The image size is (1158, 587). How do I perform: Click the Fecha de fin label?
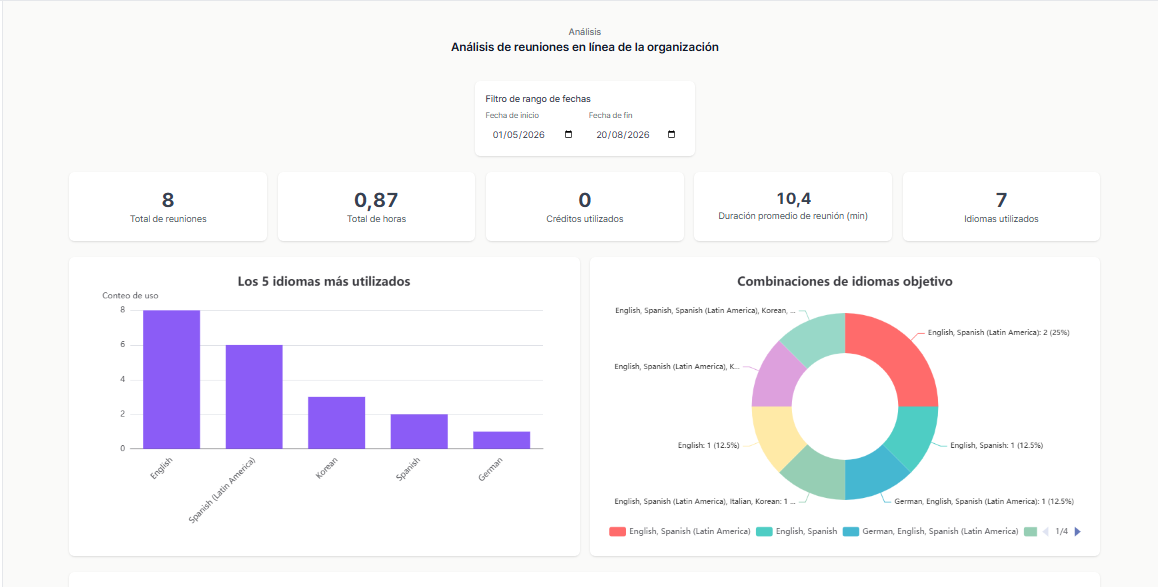[x=611, y=115]
